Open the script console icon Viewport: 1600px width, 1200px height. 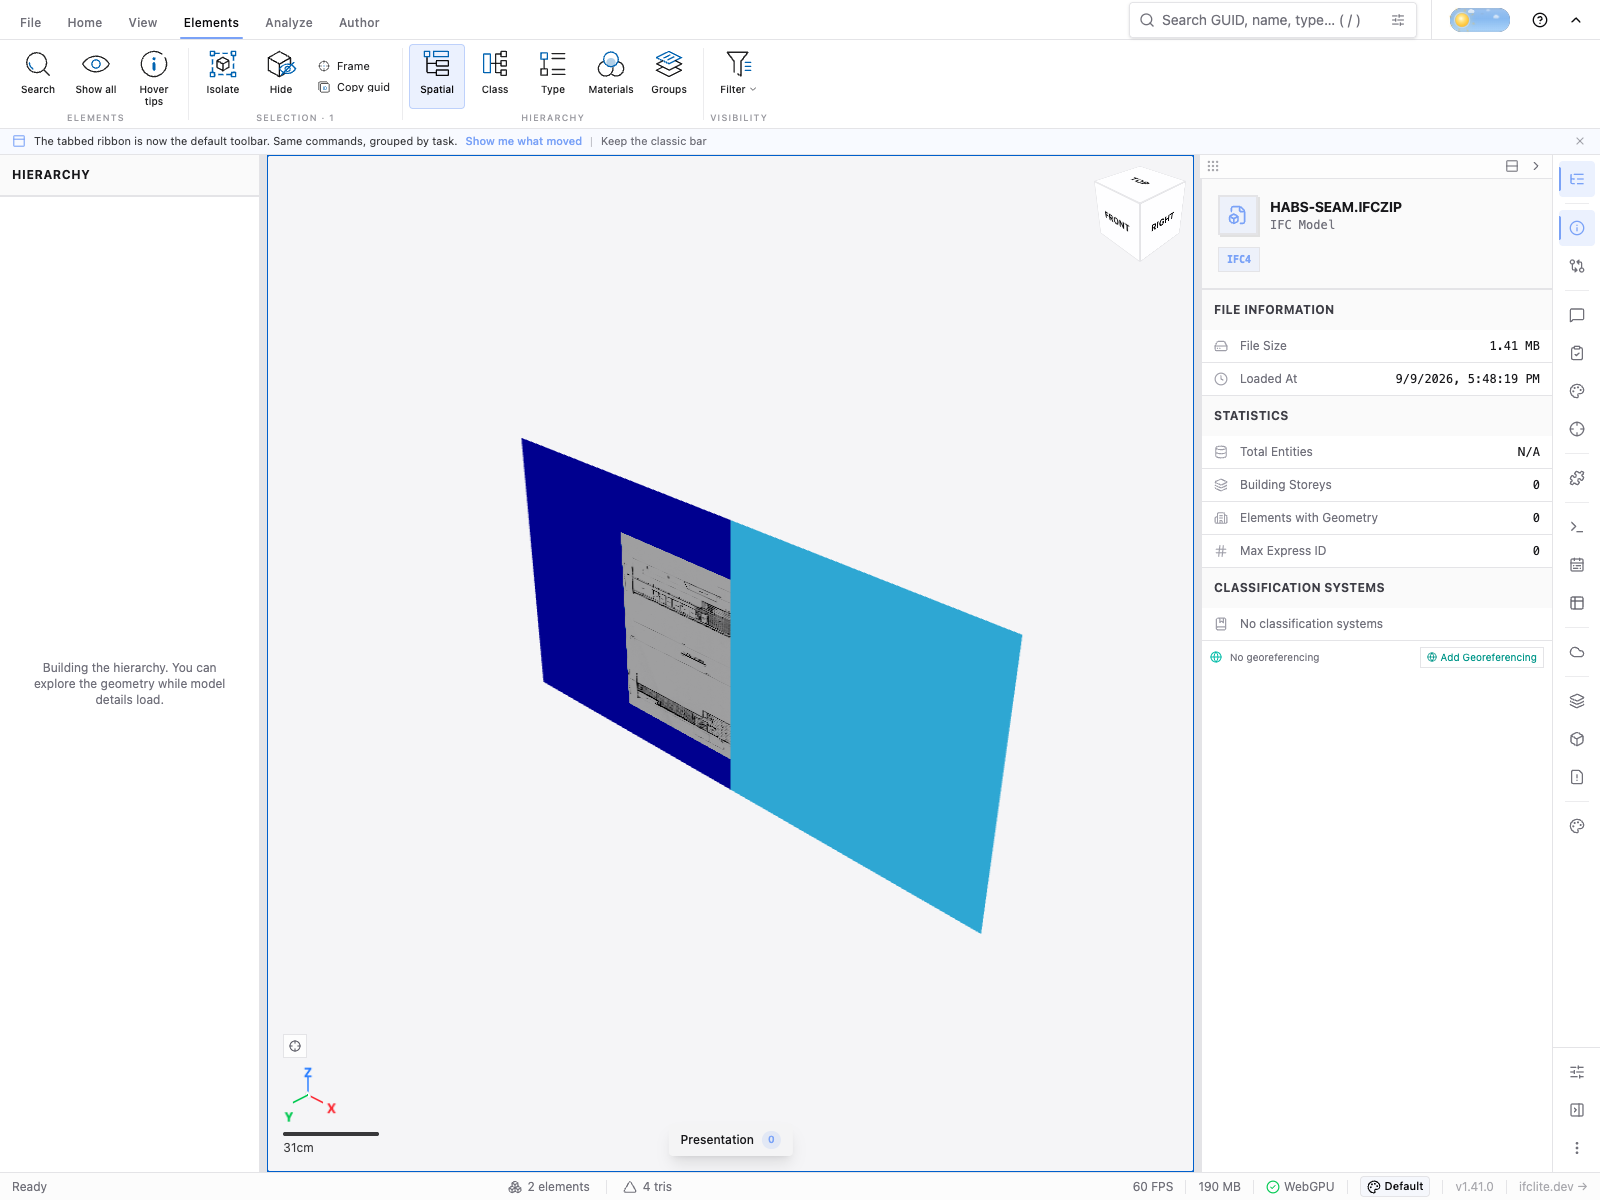[x=1577, y=527]
